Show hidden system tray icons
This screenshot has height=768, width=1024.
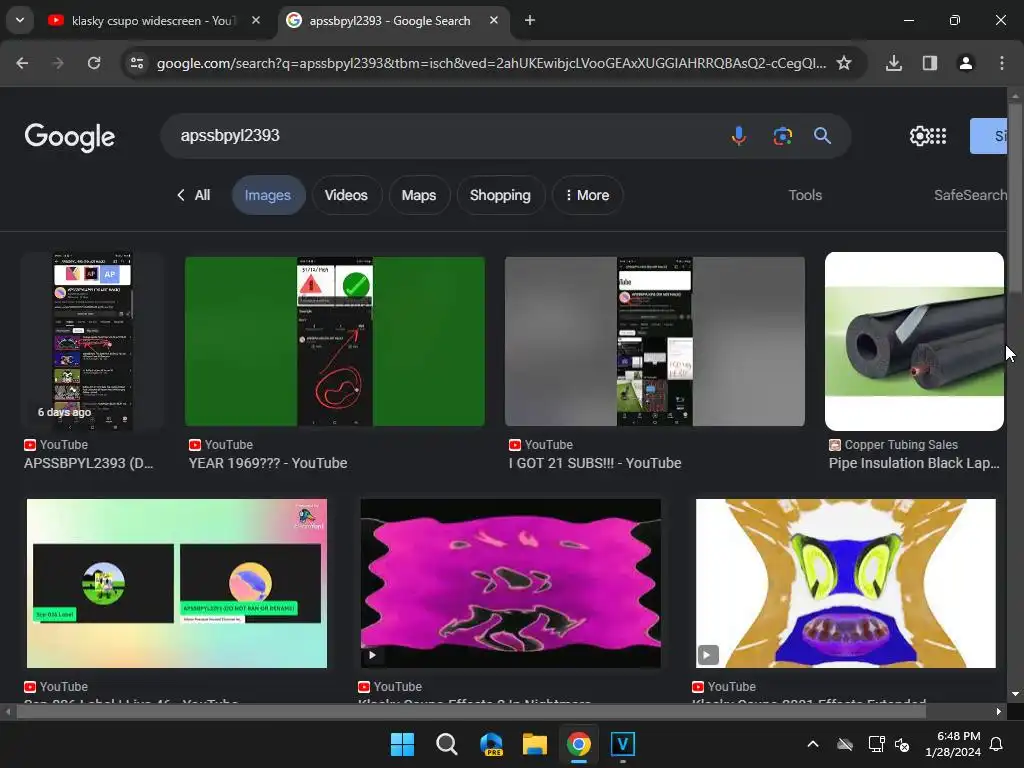pos(813,744)
